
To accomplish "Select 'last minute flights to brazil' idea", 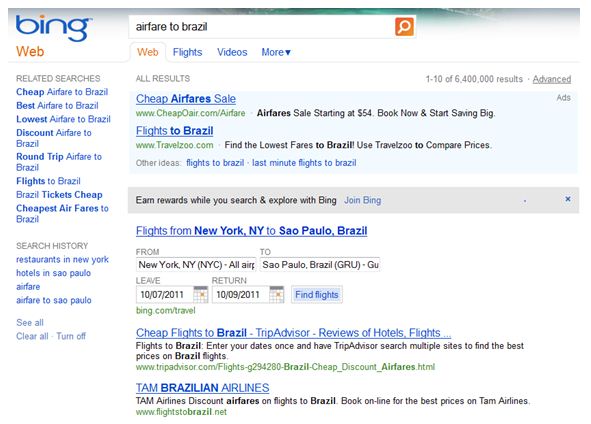I will pos(304,163).
